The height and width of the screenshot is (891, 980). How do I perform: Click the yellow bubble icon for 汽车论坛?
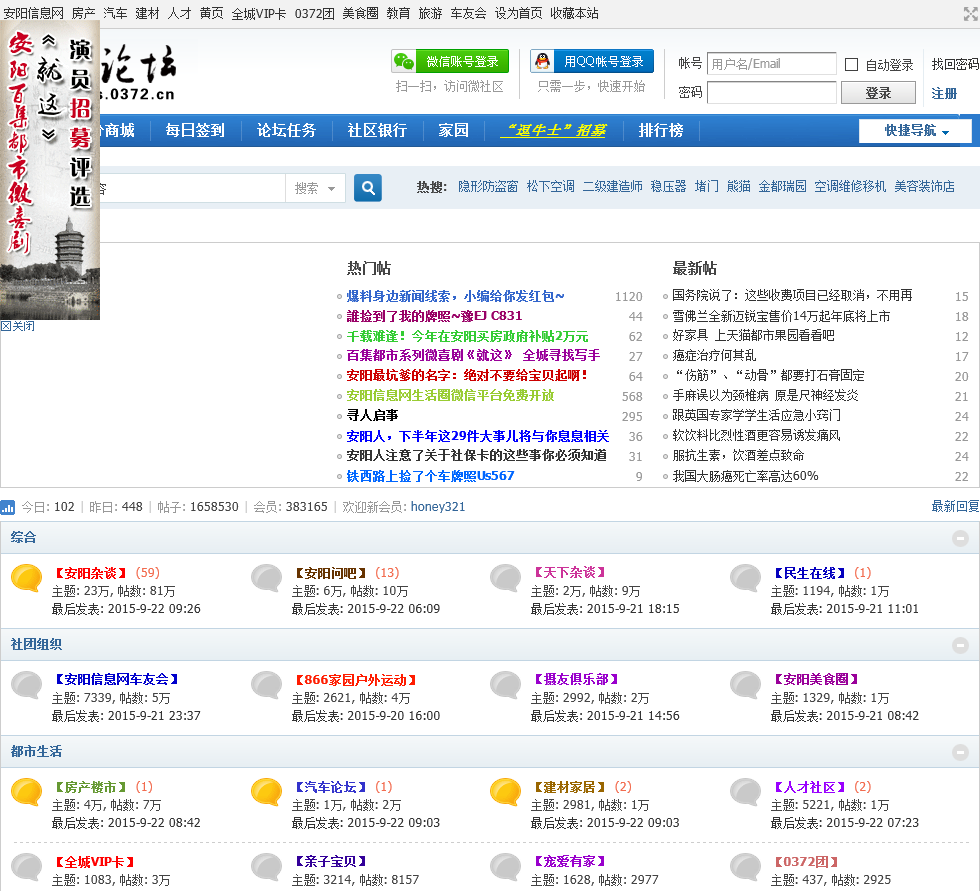[267, 792]
